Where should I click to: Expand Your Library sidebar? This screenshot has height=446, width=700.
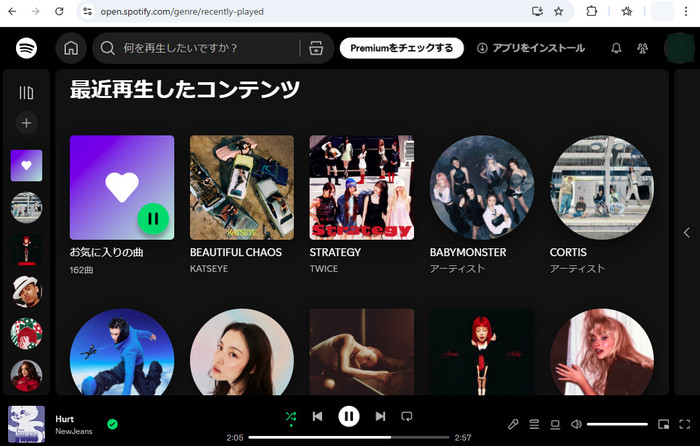[26, 92]
